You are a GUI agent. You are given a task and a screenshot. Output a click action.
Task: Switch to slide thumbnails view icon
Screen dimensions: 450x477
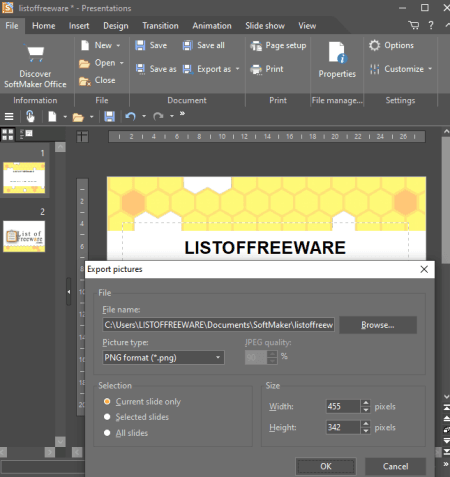pyautogui.click(x=8, y=134)
